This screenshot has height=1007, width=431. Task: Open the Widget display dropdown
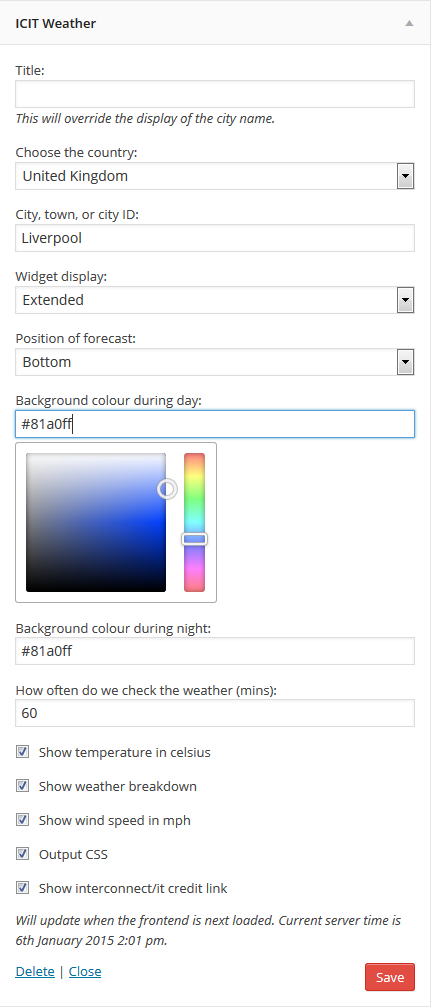click(x=215, y=300)
